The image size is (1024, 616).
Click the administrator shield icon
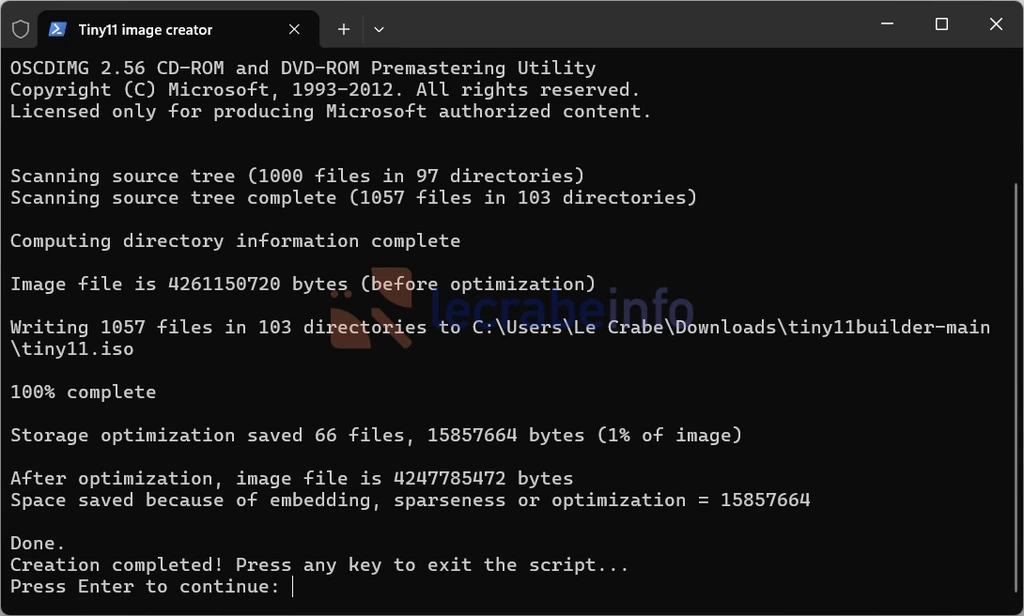click(x=21, y=29)
